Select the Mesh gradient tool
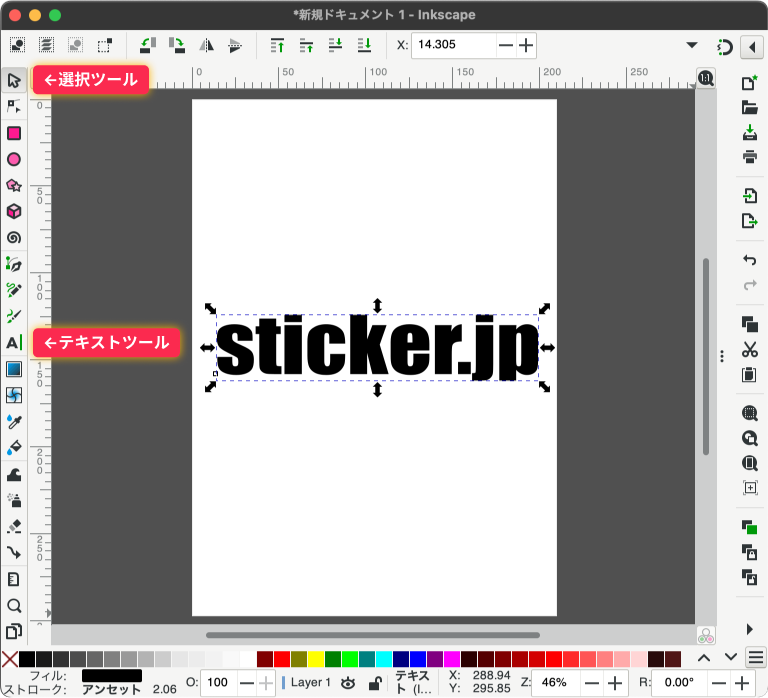Image resolution: width=768 pixels, height=698 pixels. 14,395
